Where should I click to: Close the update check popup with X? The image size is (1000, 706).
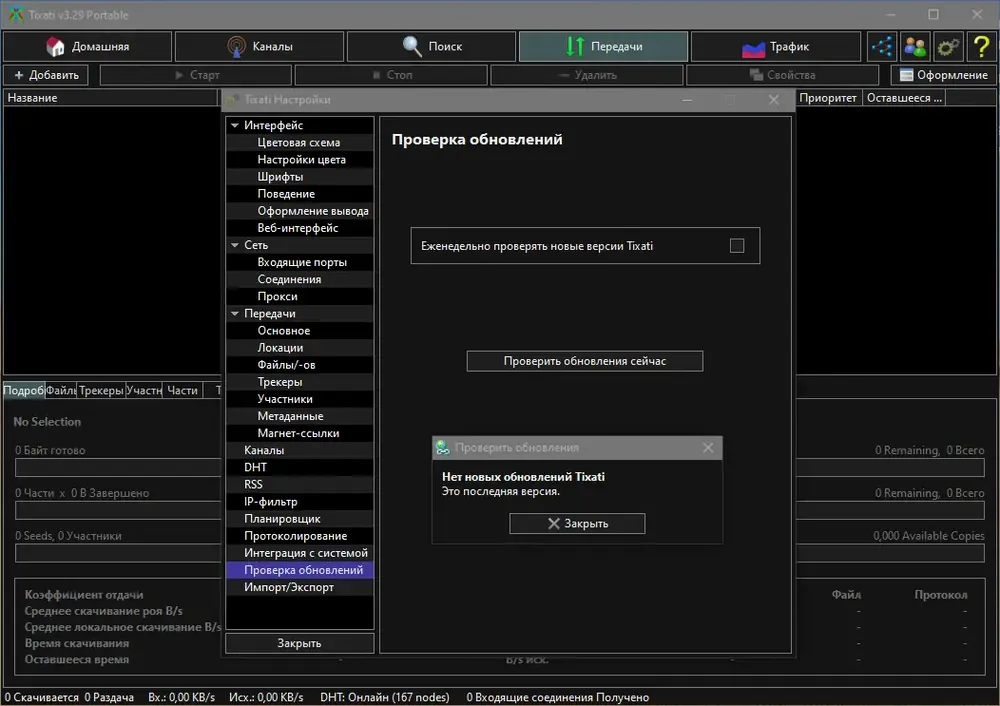point(708,448)
